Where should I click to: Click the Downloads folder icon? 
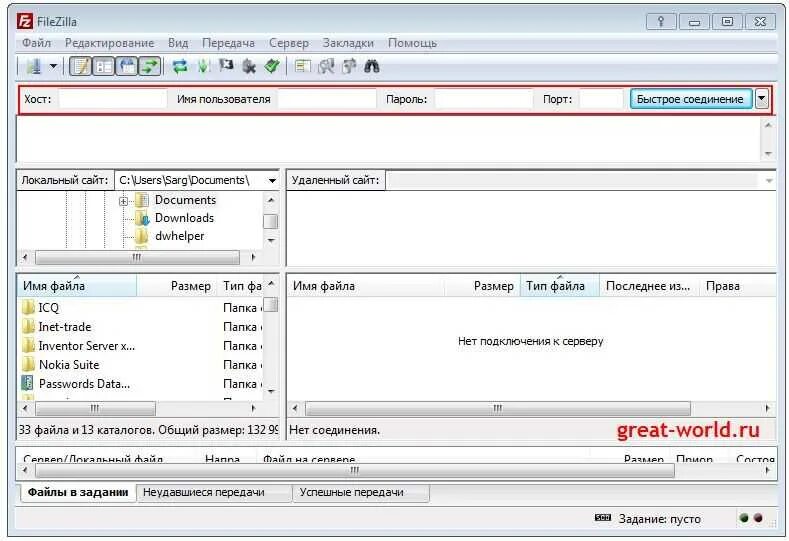tap(142, 218)
